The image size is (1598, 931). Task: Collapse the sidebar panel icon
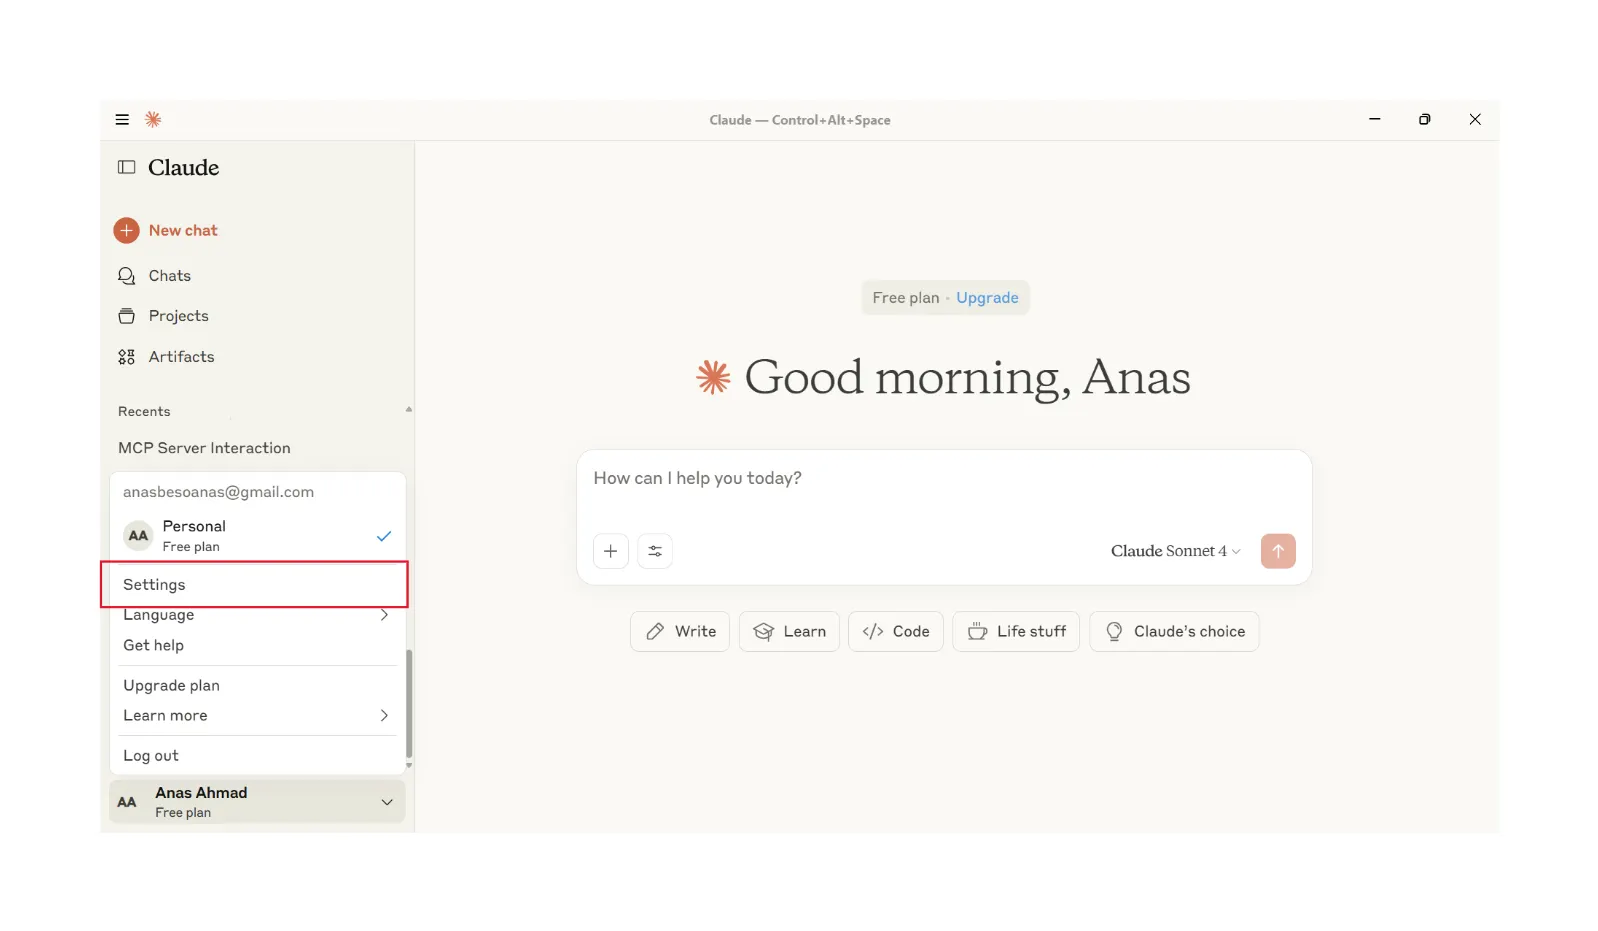(x=127, y=167)
